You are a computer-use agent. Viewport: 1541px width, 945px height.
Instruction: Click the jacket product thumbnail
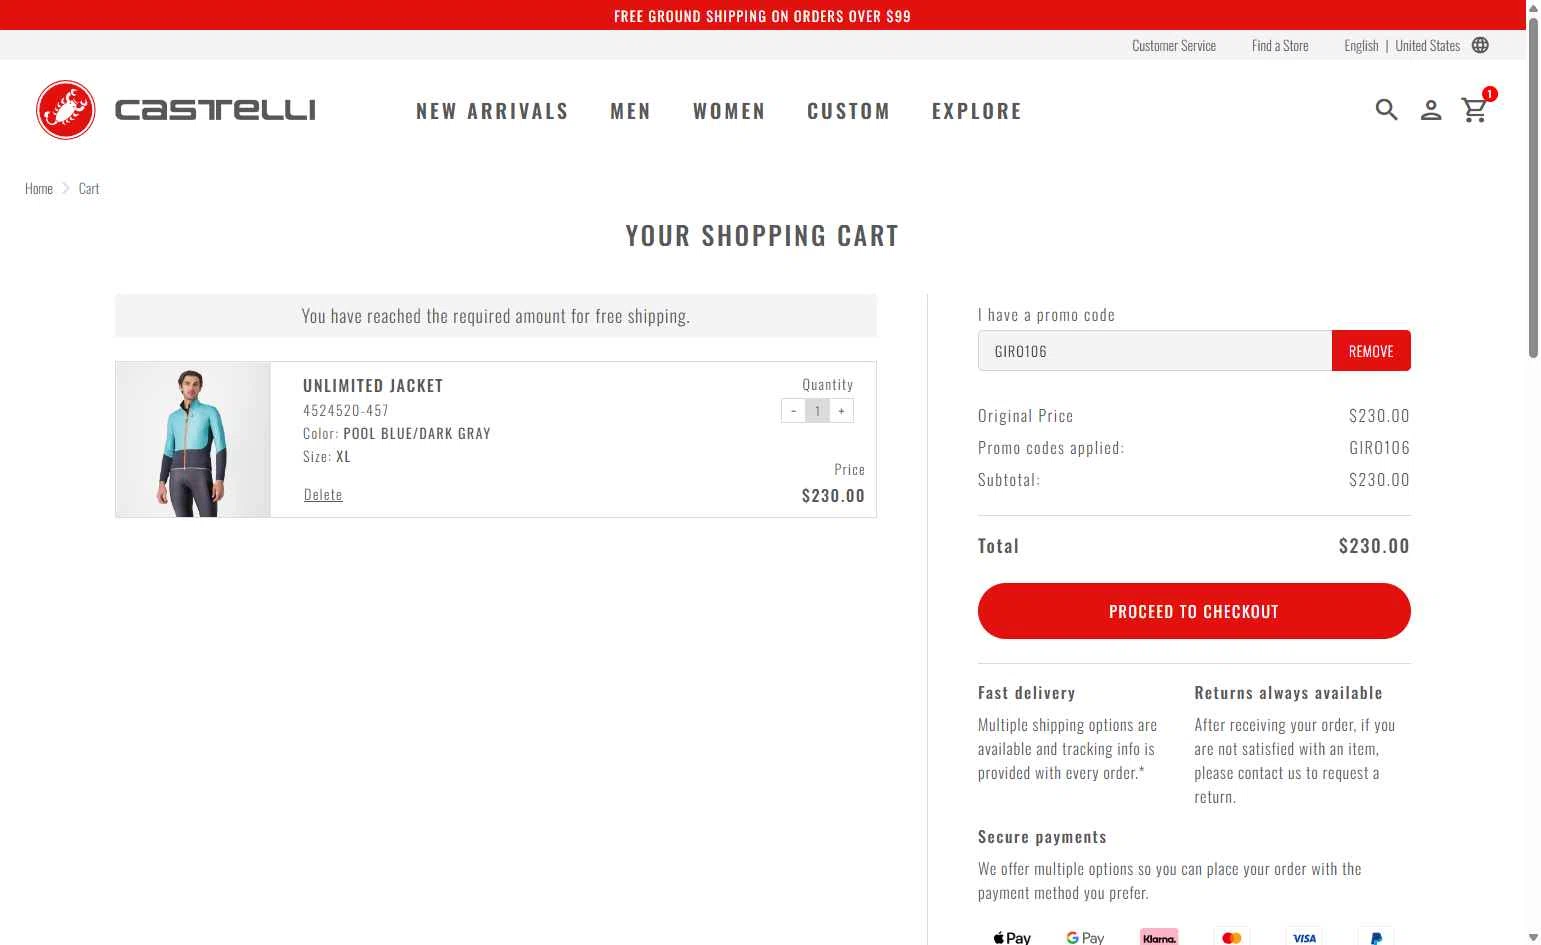[193, 440]
